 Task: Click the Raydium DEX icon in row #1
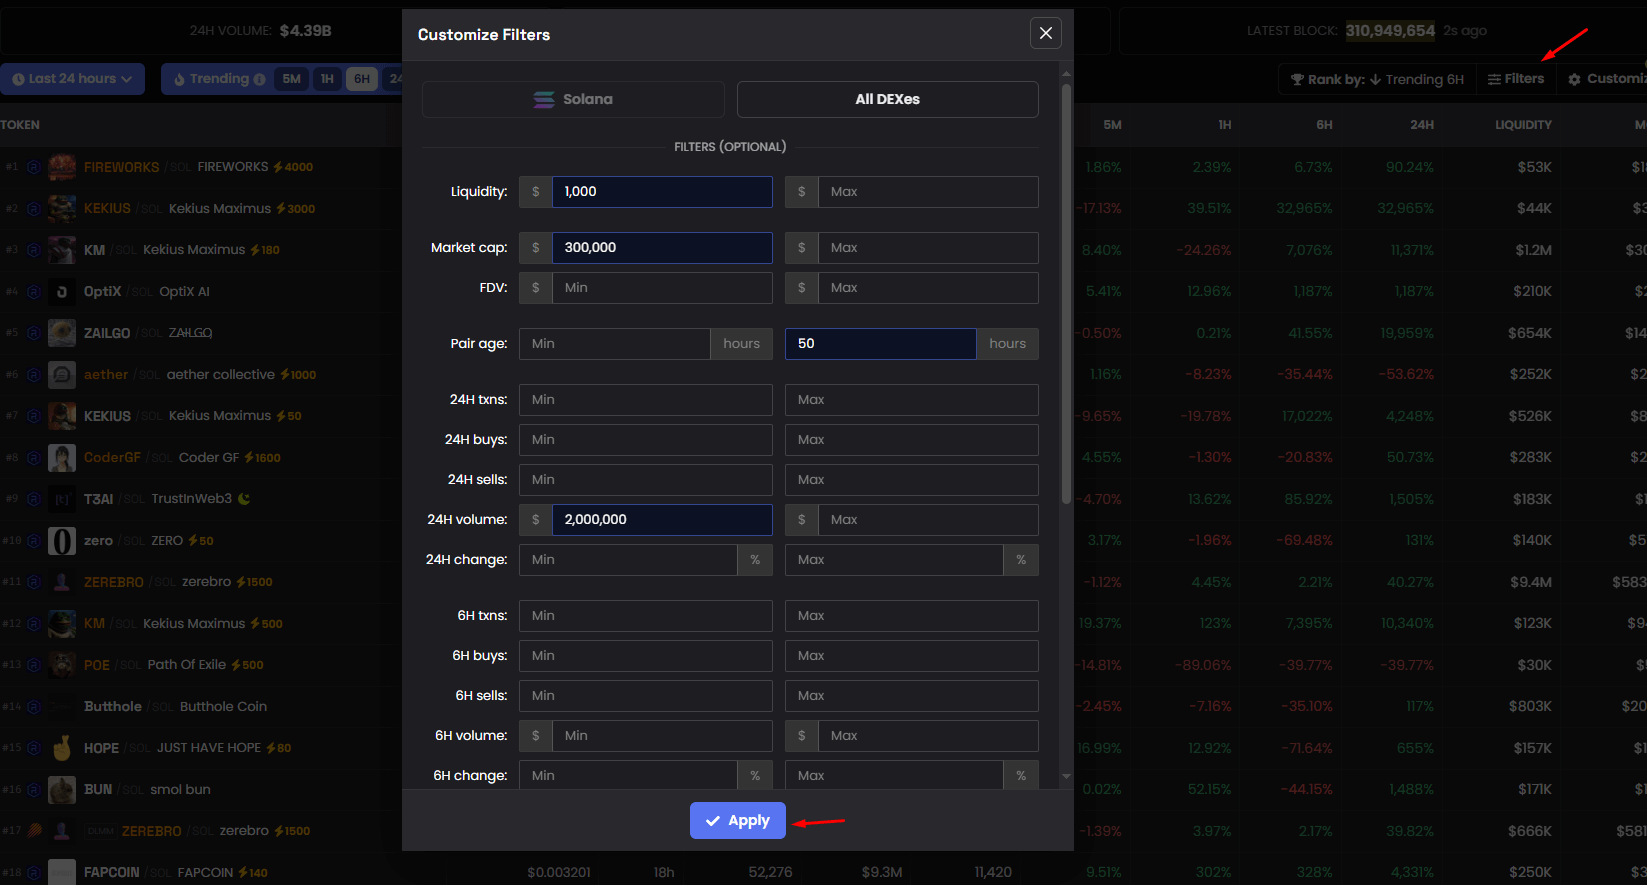(x=33, y=167)
